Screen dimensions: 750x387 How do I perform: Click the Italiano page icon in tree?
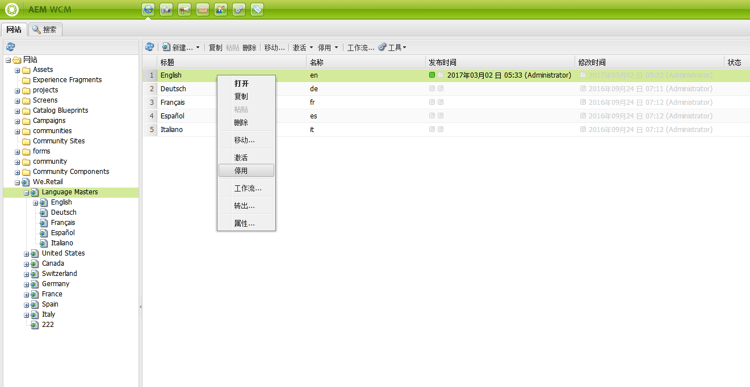pyautogui.click(x=44, y=243)
